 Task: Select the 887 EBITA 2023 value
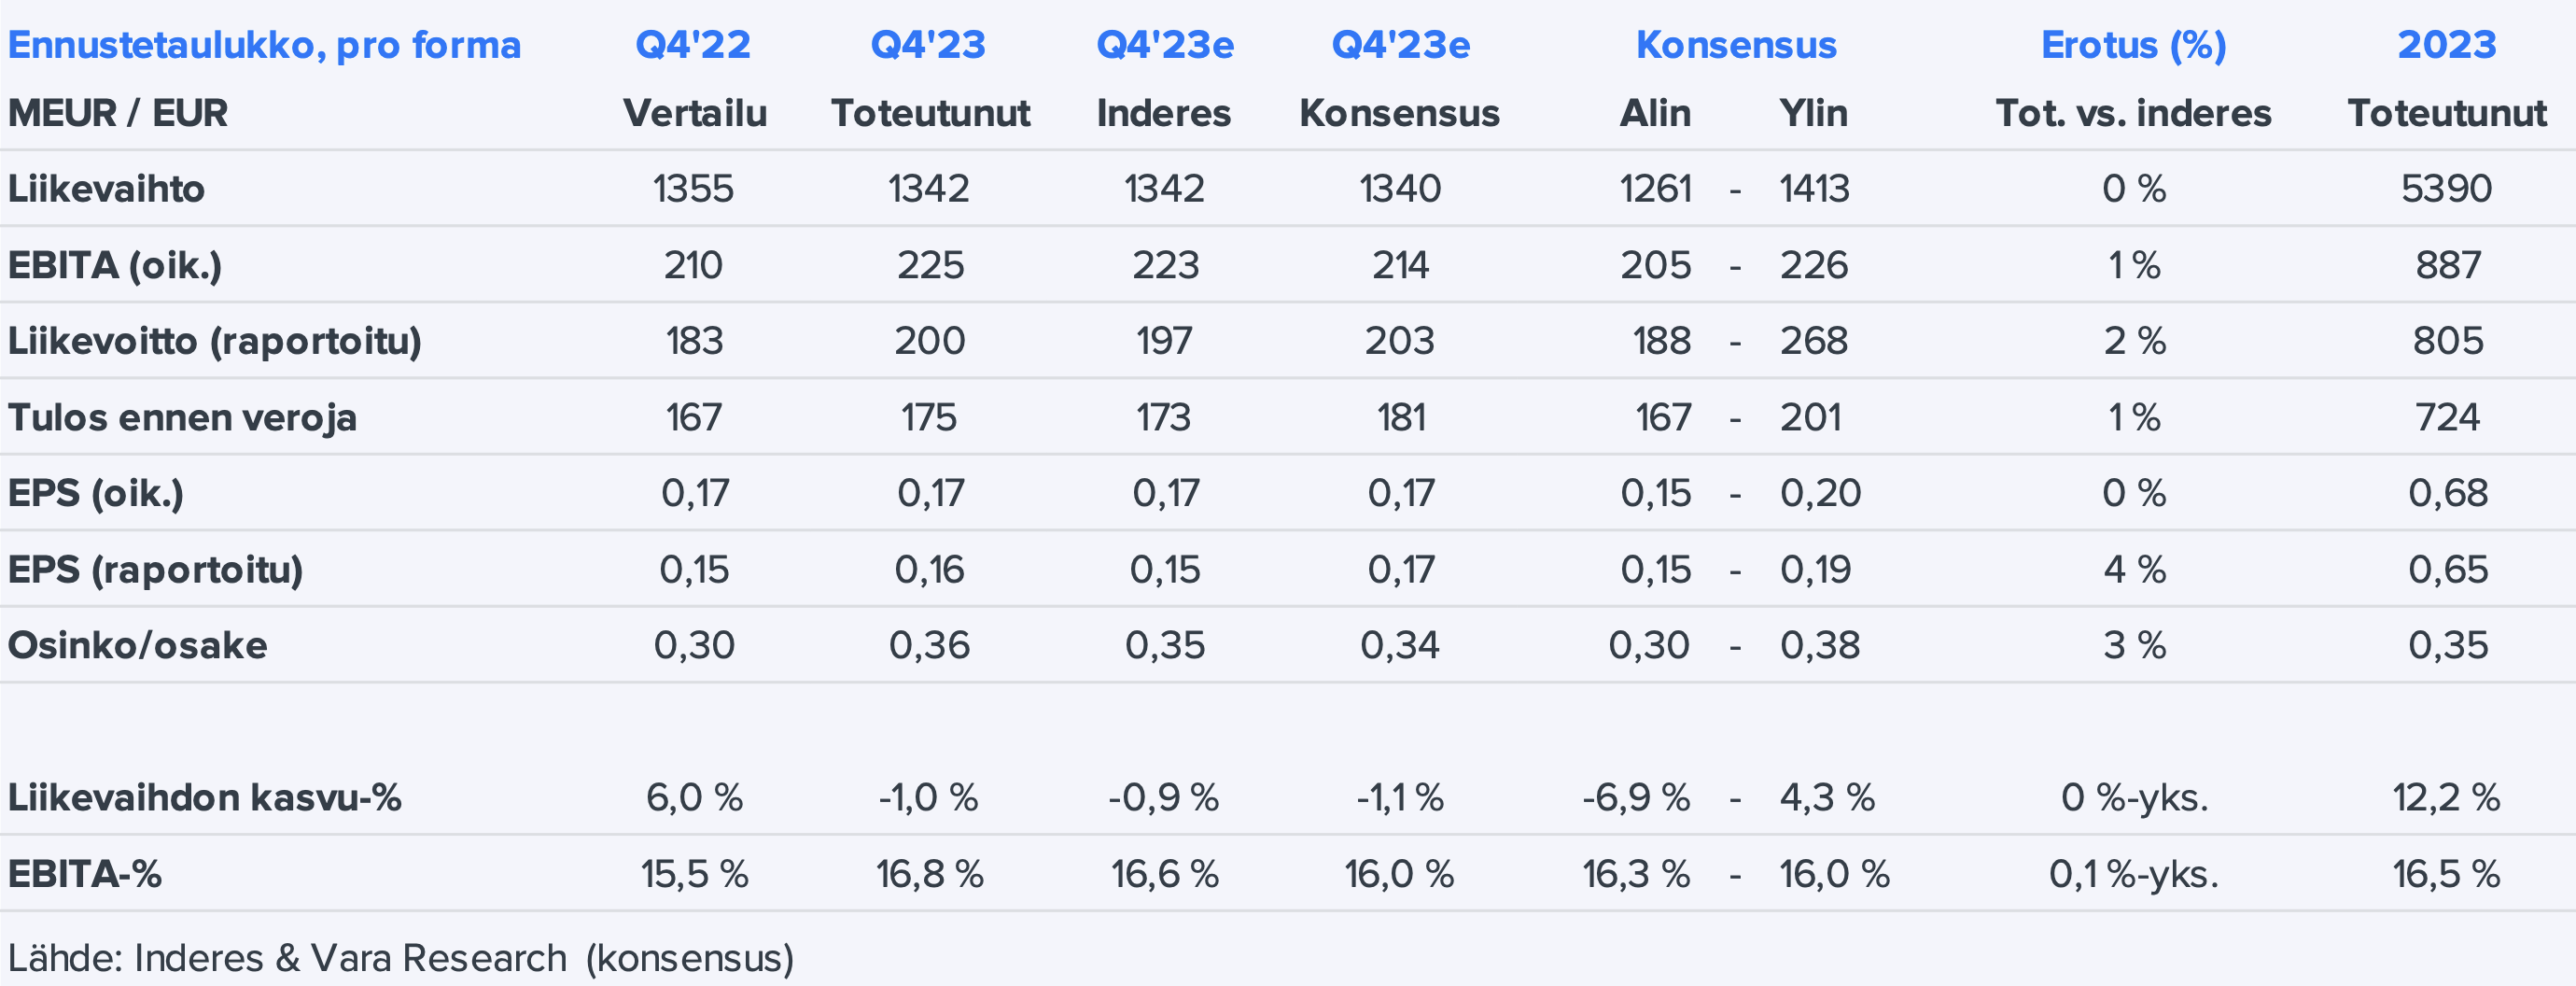(x=2447, y=265)
